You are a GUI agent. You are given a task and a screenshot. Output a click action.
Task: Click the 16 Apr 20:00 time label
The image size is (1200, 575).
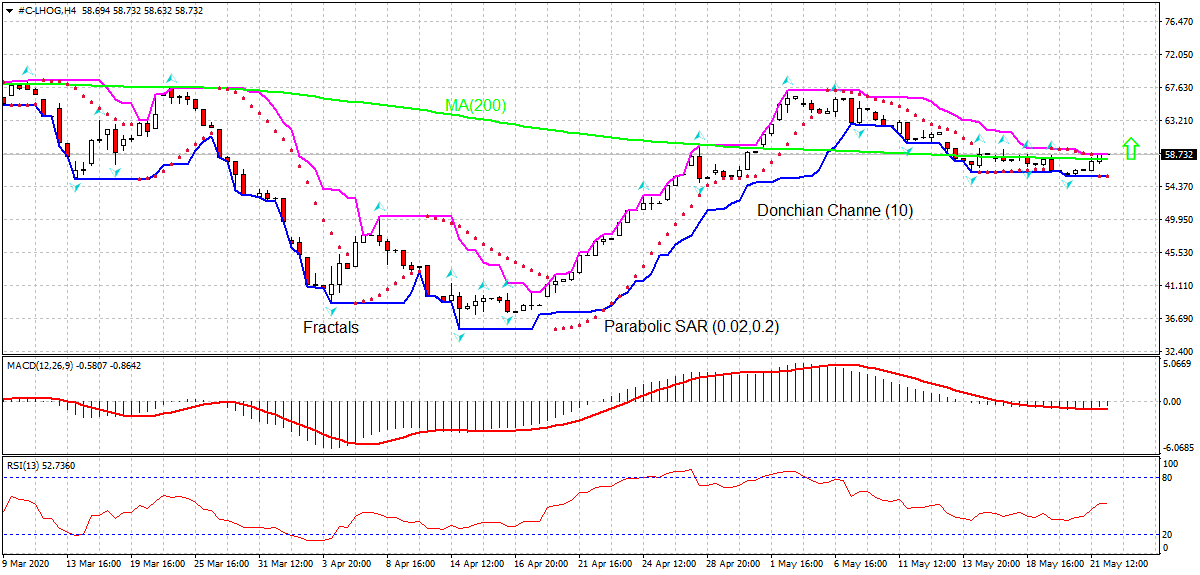click(x=541, y=564)
